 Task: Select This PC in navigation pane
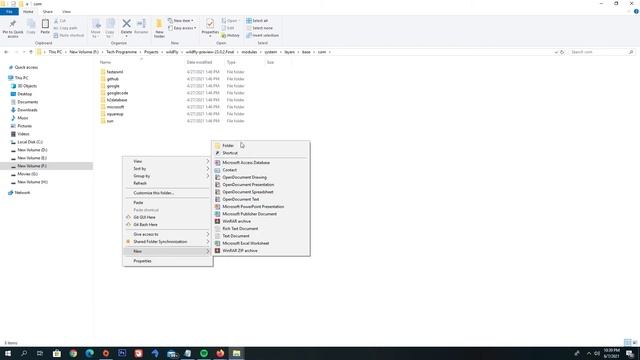tap(21, 78)
